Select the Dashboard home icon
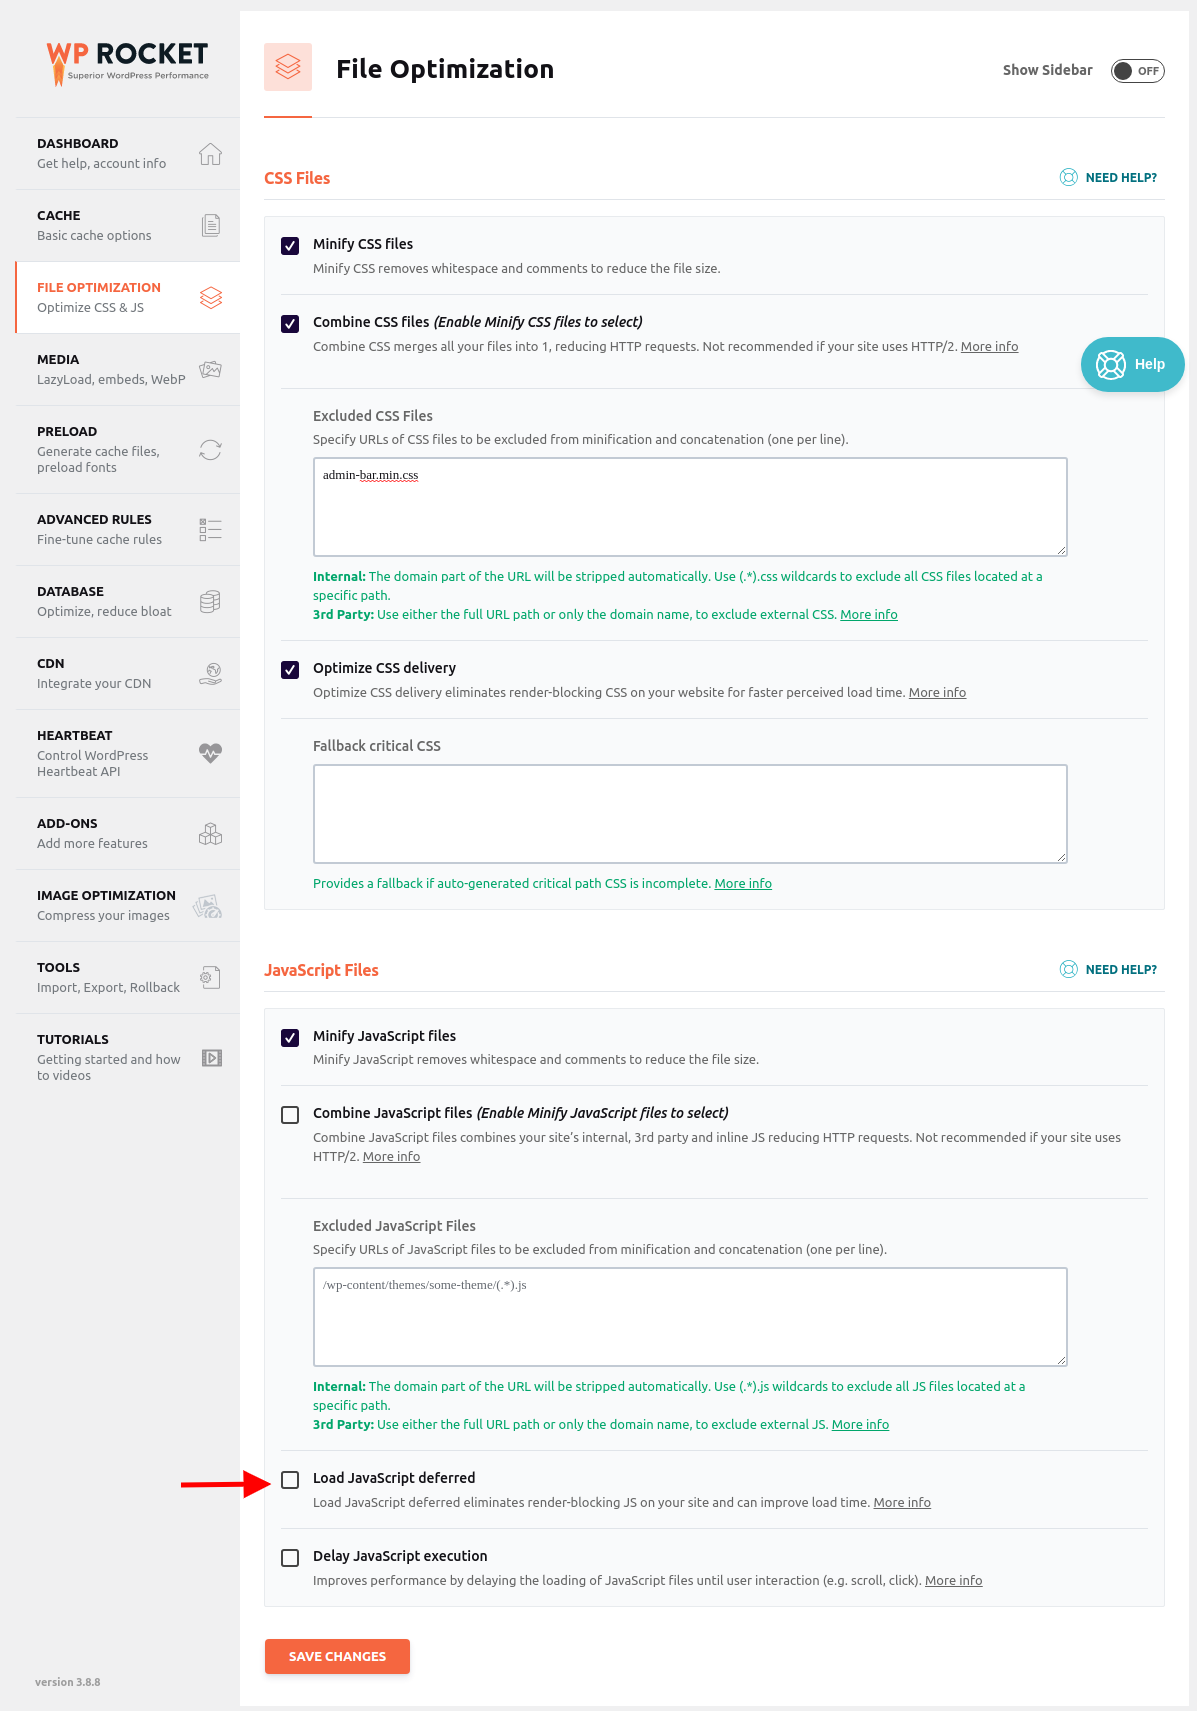This screenshot has width=1197, height=1711. (x=210, y=154)
